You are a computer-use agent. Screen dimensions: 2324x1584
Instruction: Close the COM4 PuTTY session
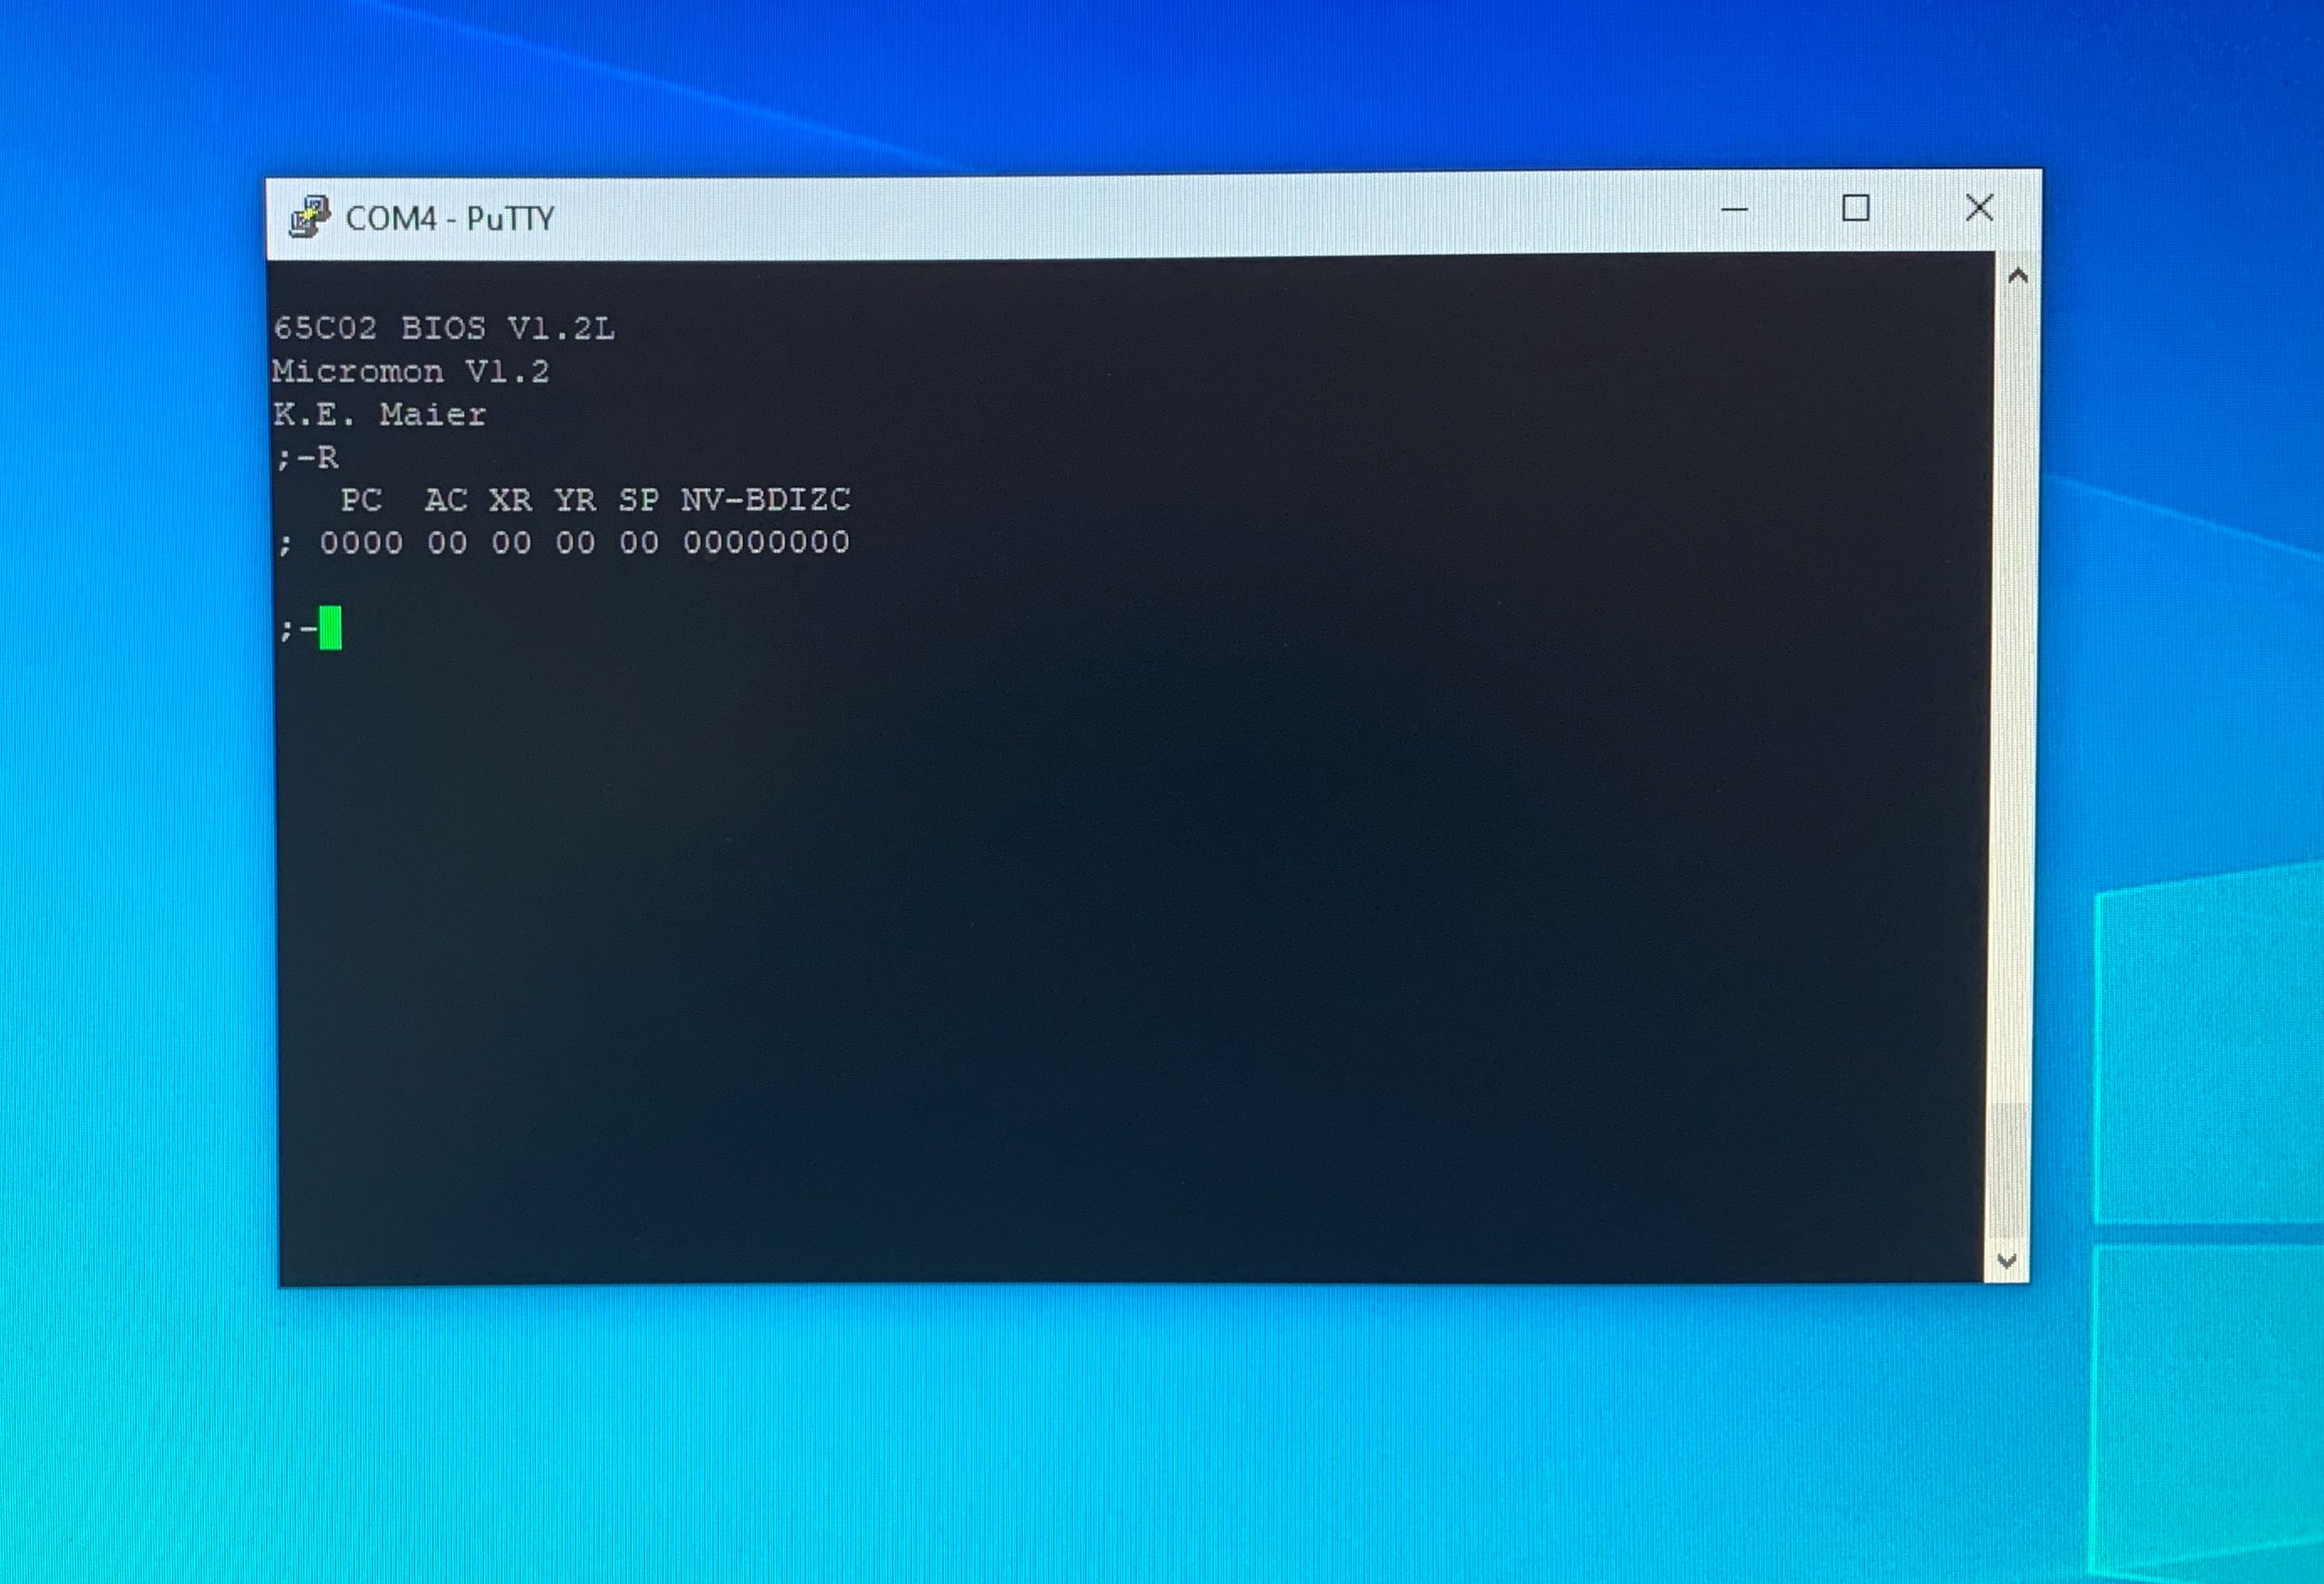tap(1979, 208)
